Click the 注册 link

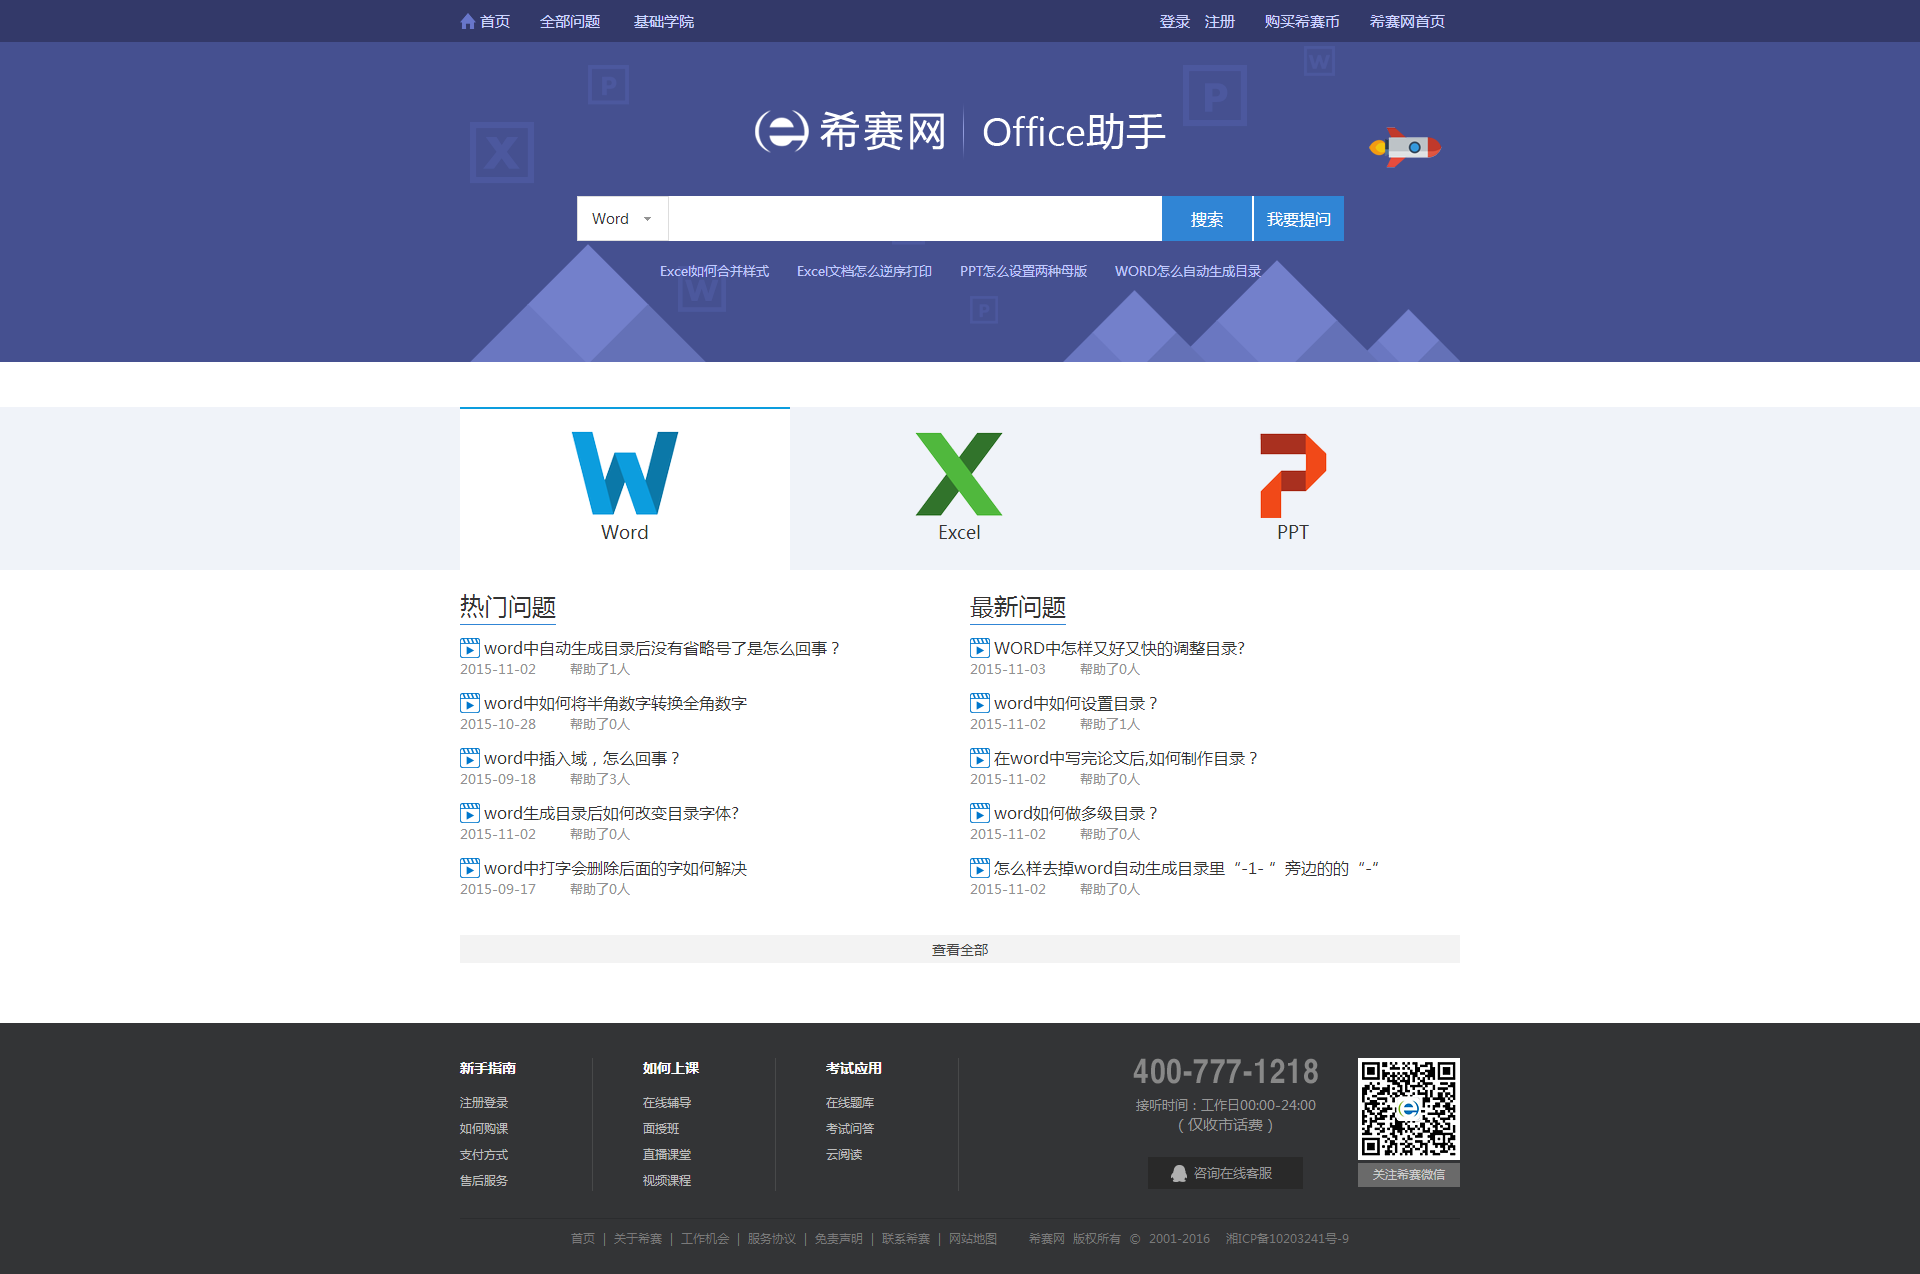click(1220, 21)
